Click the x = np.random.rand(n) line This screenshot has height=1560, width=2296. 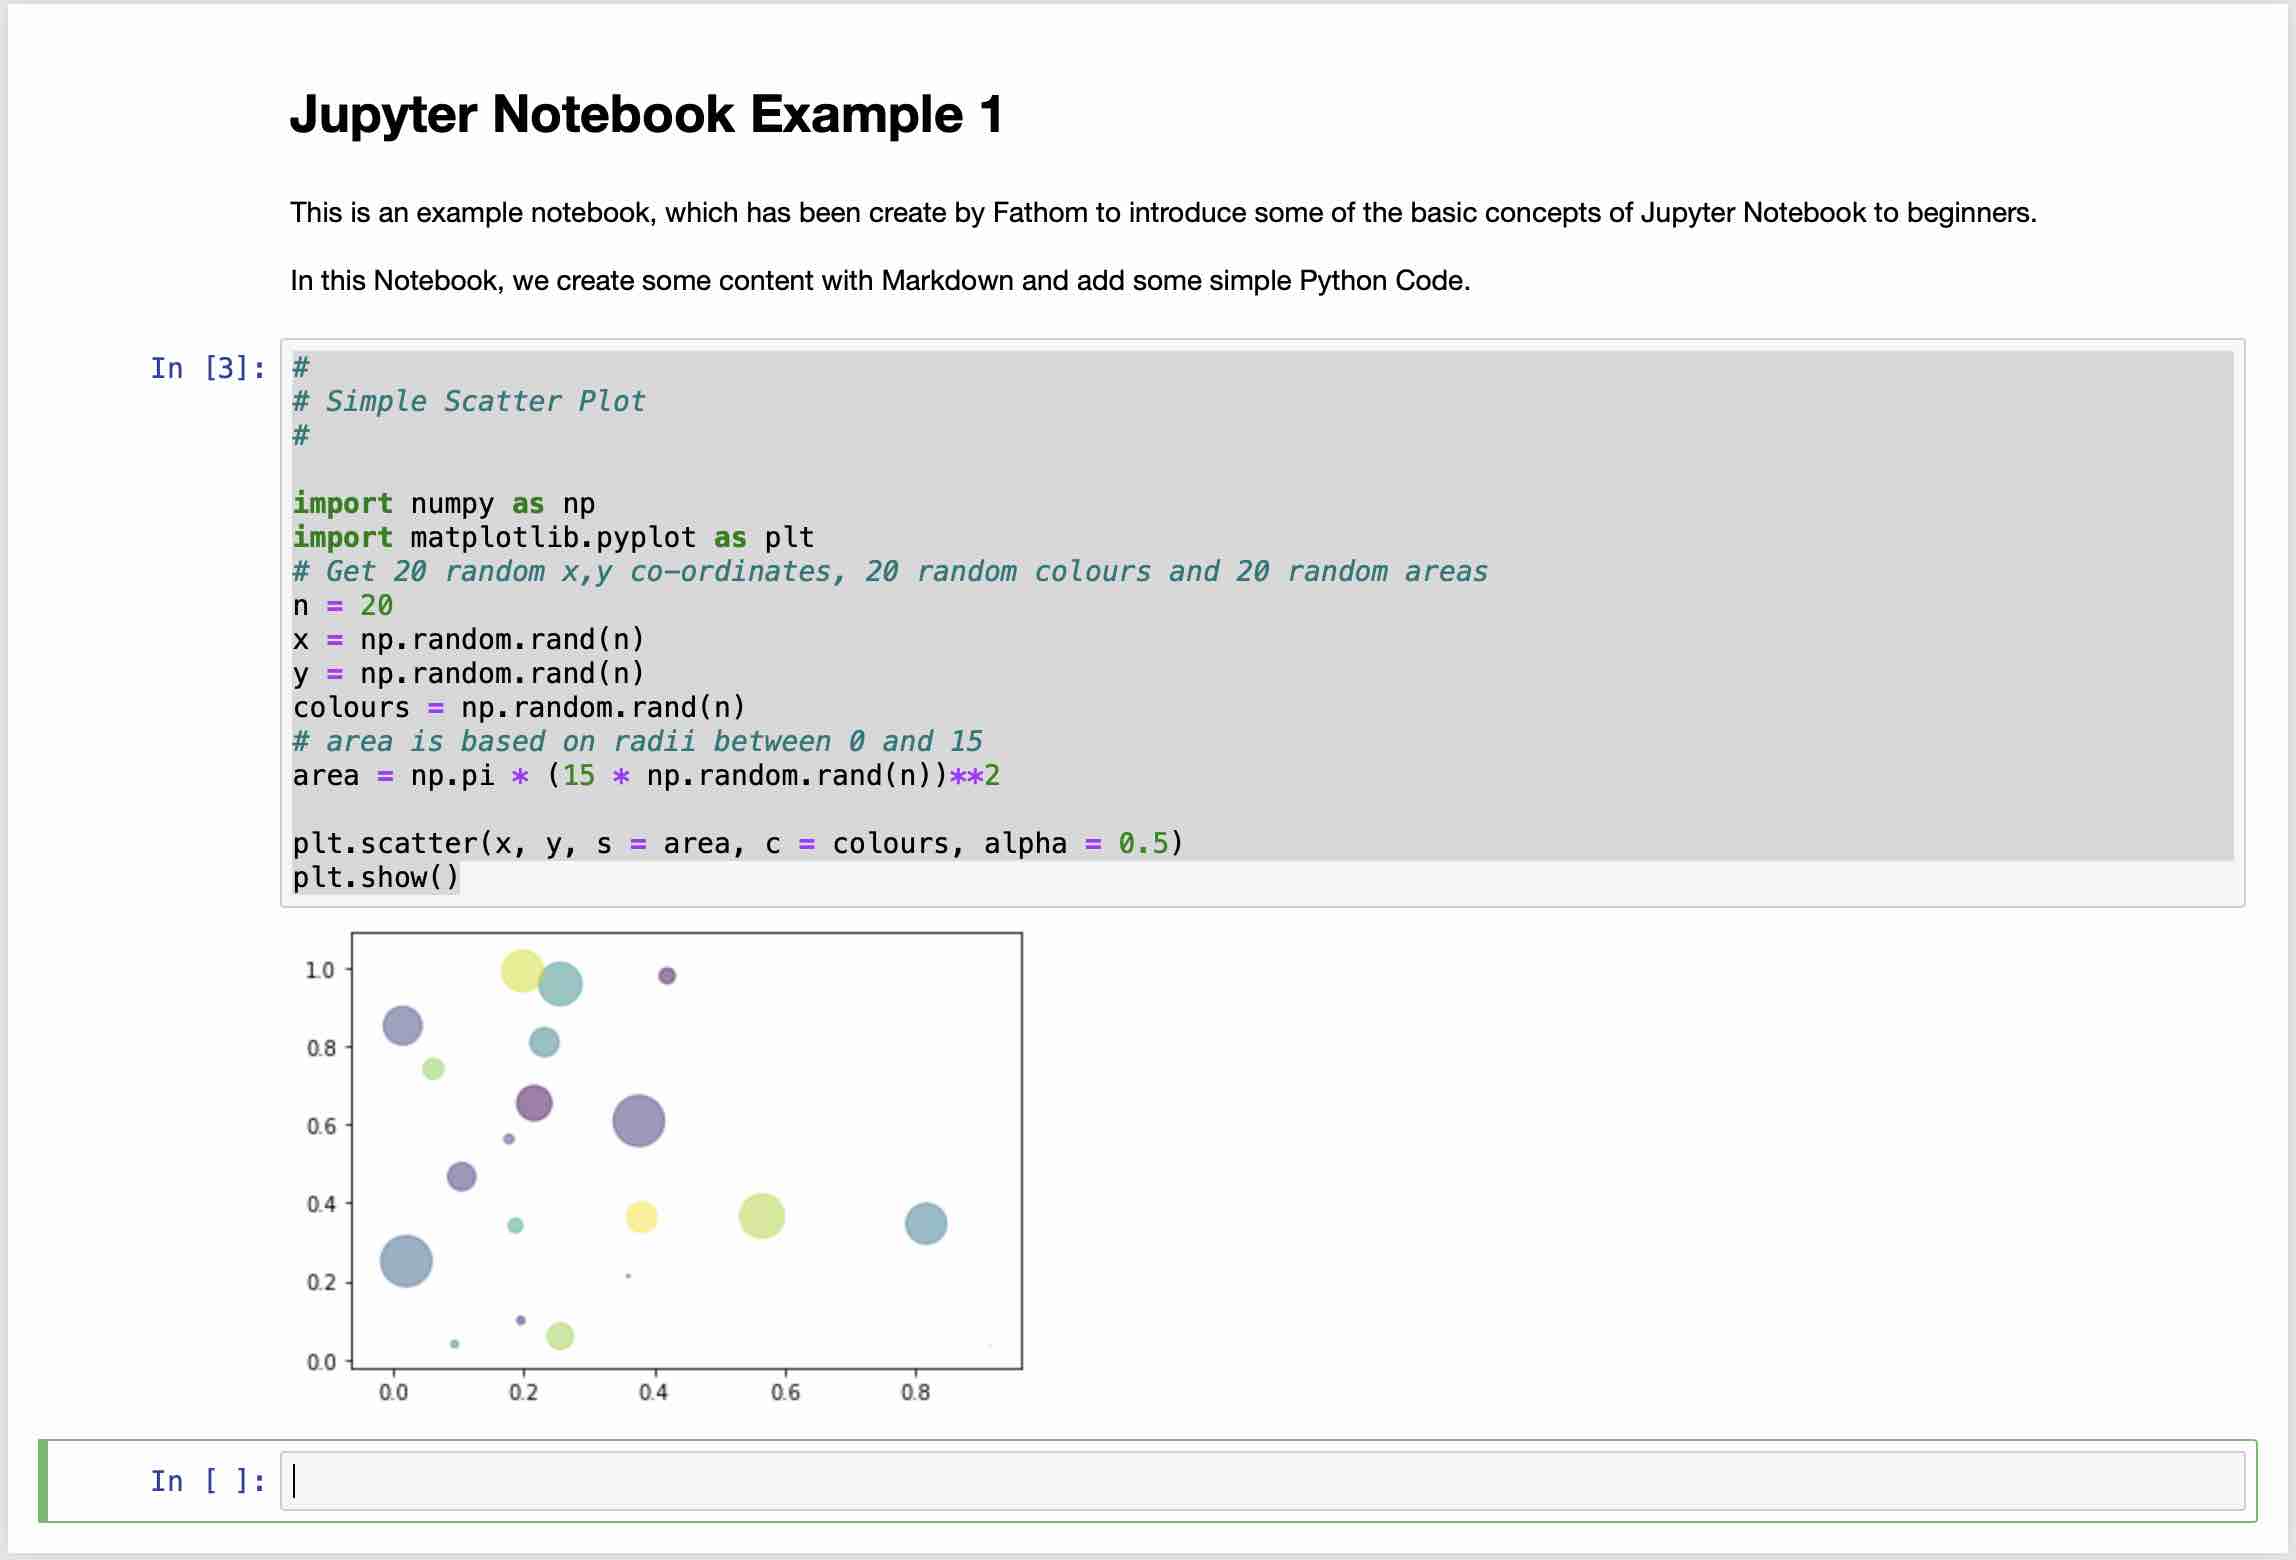tap(468, 639)
